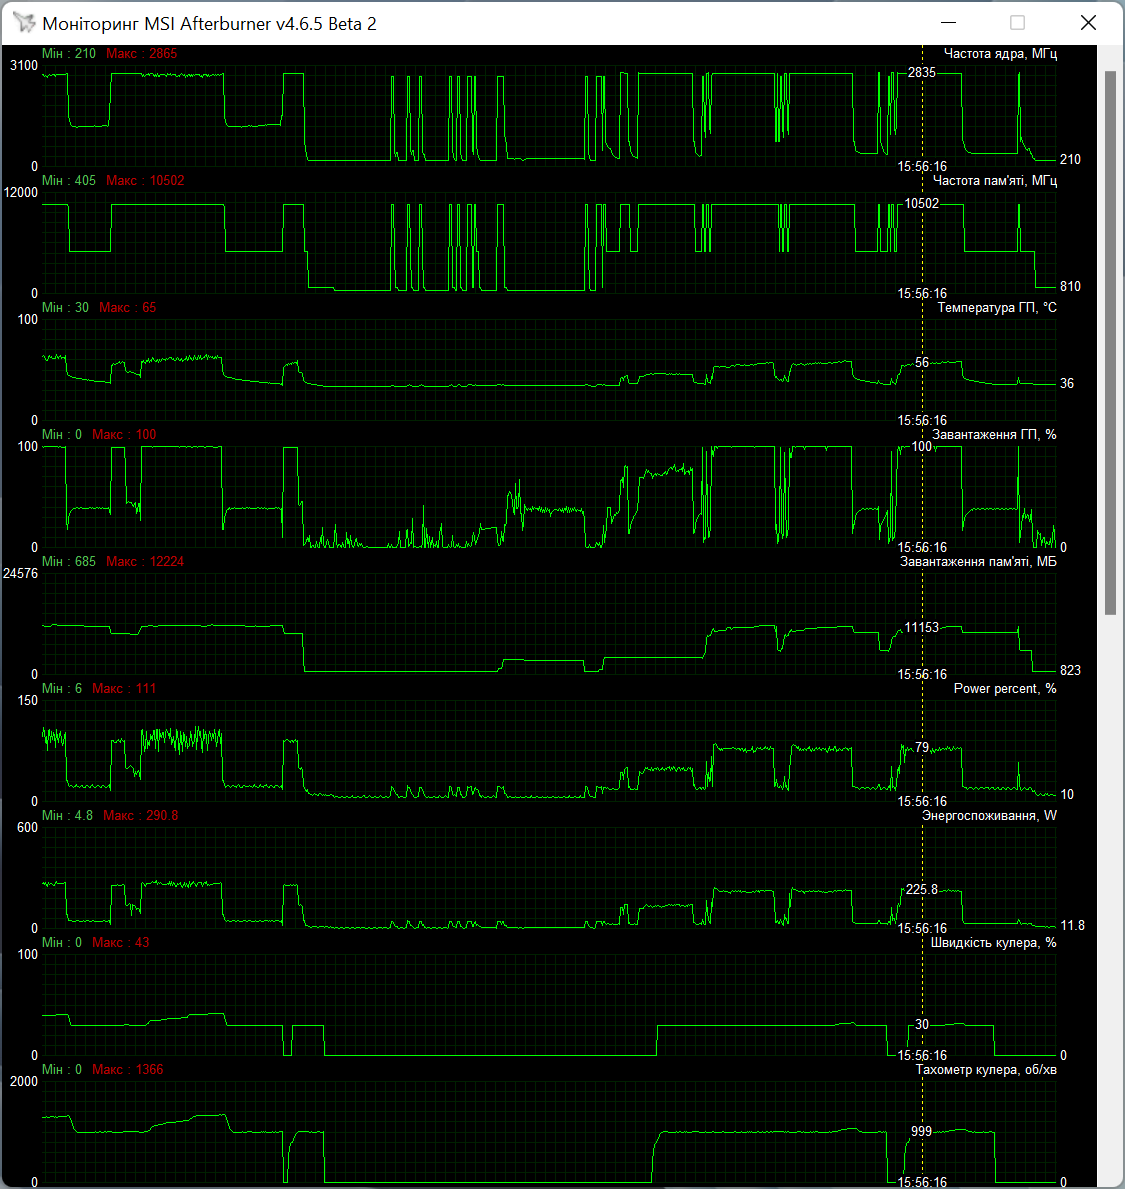Click the 'Макс : 2865' core clock value

tap(142, 54)
